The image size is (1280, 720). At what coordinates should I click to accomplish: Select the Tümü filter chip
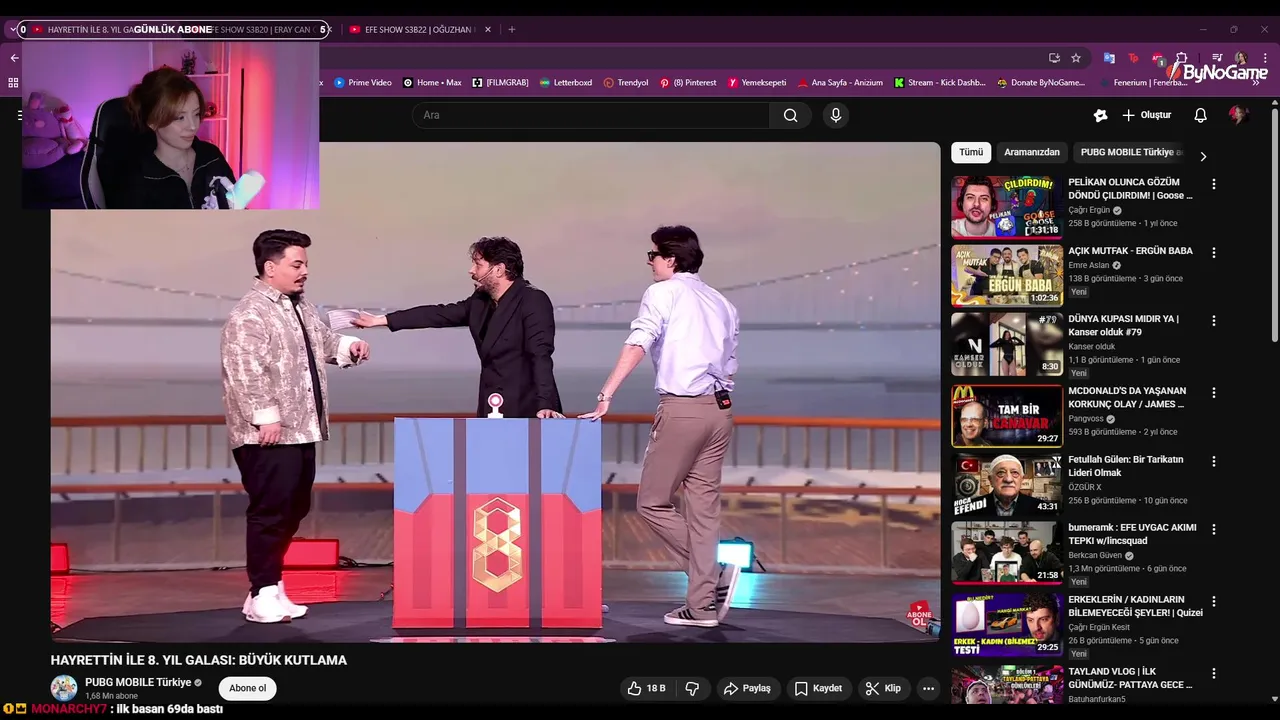pos(971,152)
